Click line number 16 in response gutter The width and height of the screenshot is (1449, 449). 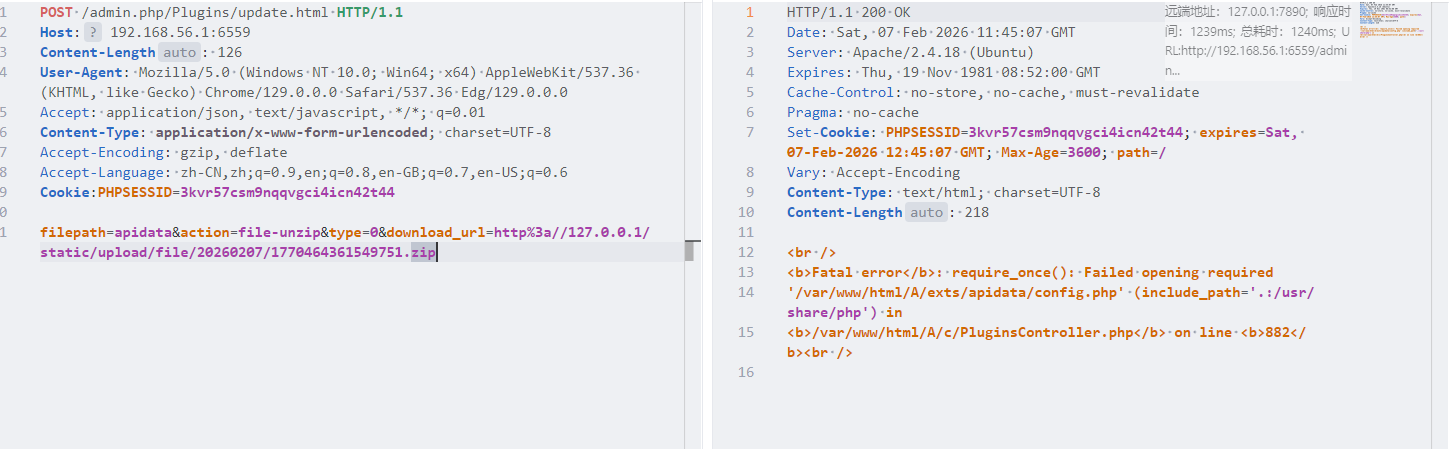pos(745,372)
